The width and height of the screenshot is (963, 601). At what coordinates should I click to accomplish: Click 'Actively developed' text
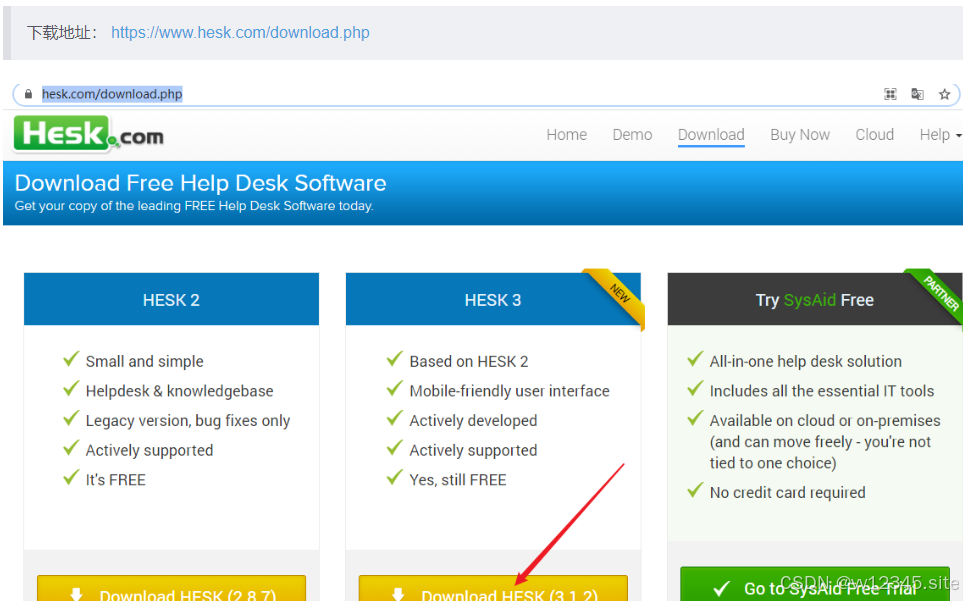(473, 421)
